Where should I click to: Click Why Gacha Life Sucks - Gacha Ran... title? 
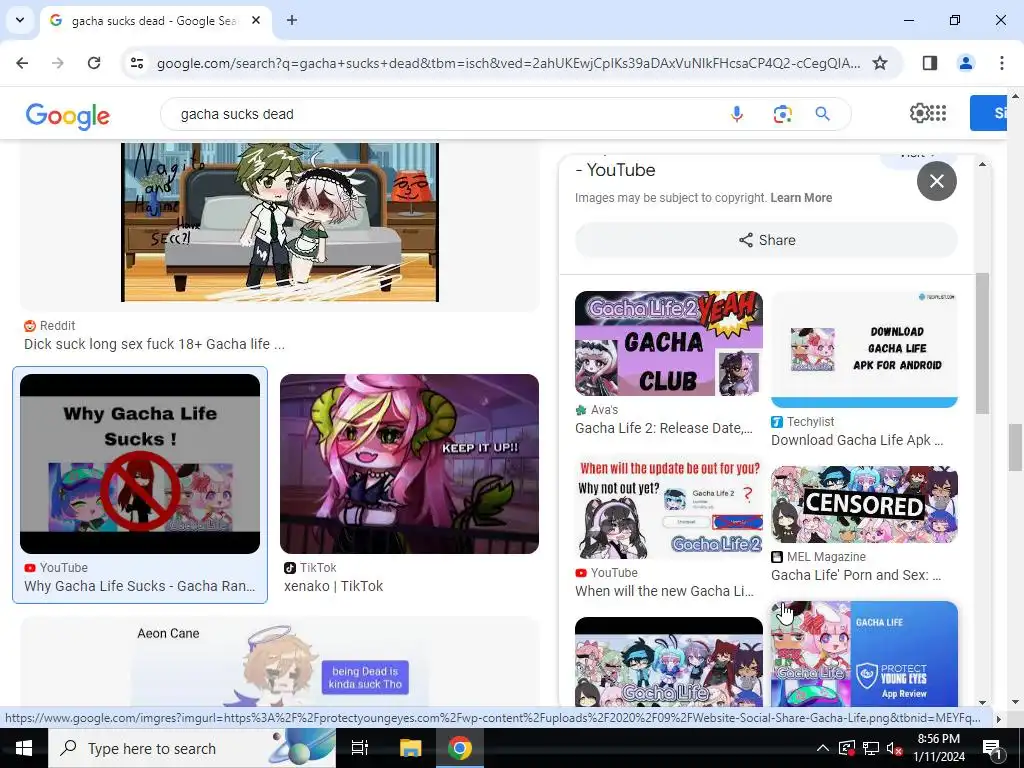pos(140,586)
